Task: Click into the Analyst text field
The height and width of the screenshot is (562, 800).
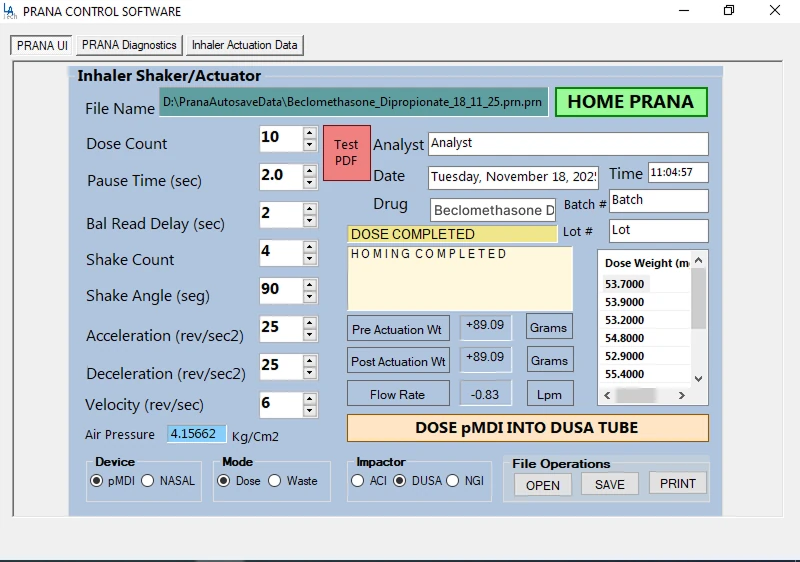Action: click(x=568, y=143)
